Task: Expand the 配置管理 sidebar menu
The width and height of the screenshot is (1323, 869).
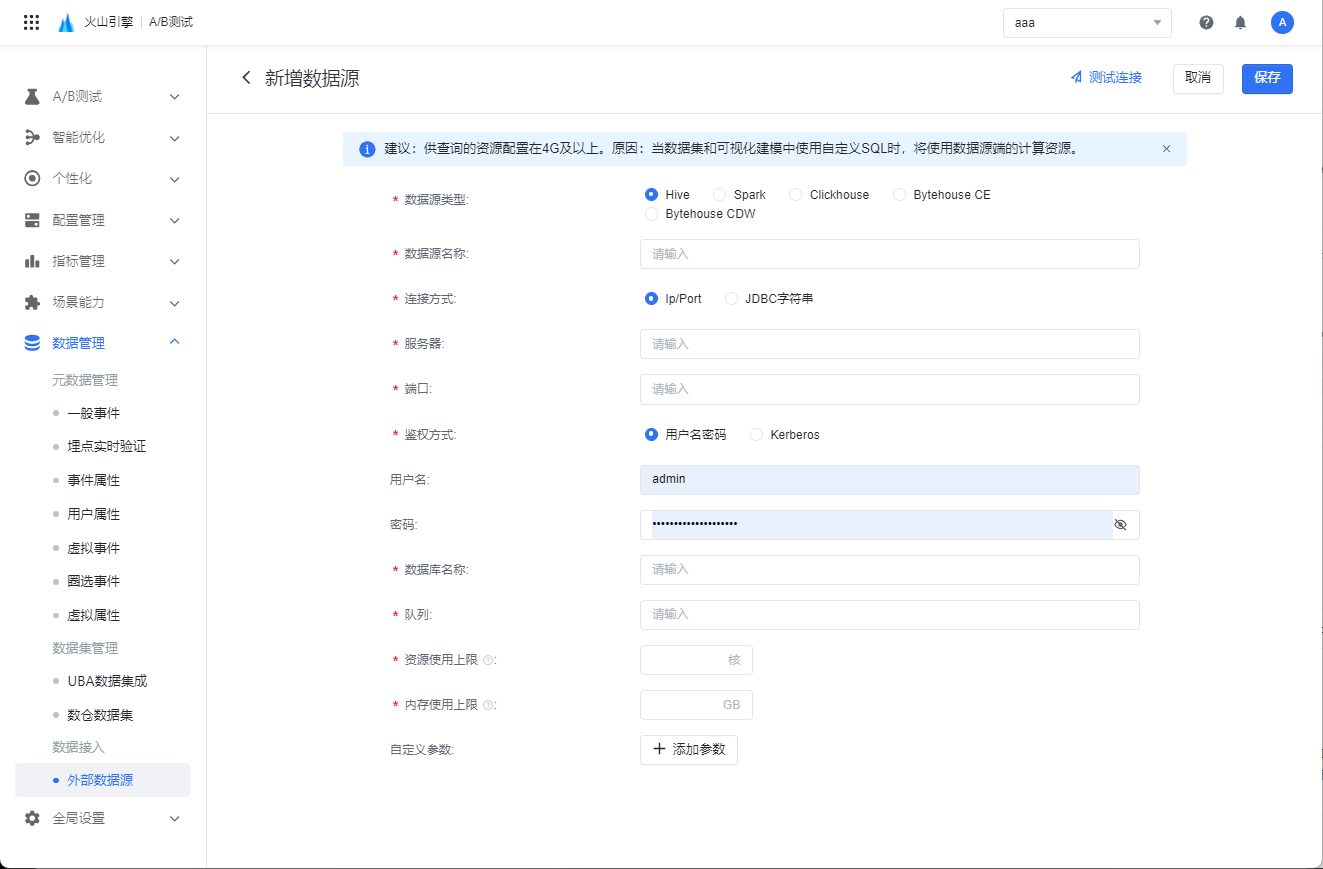Action: point(175,220)
